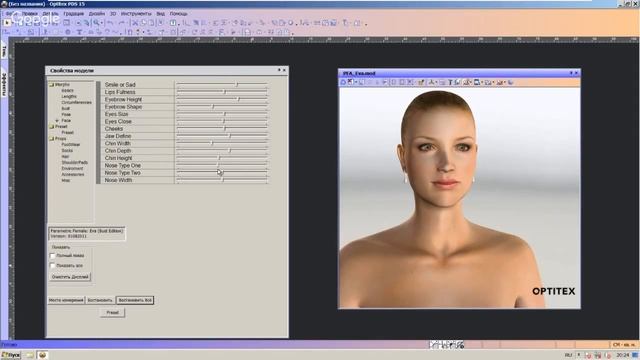The height and width of the screenshot is (360, 640).
Task: Click the Восстановить Всё button
Action: tap(135, 300)
